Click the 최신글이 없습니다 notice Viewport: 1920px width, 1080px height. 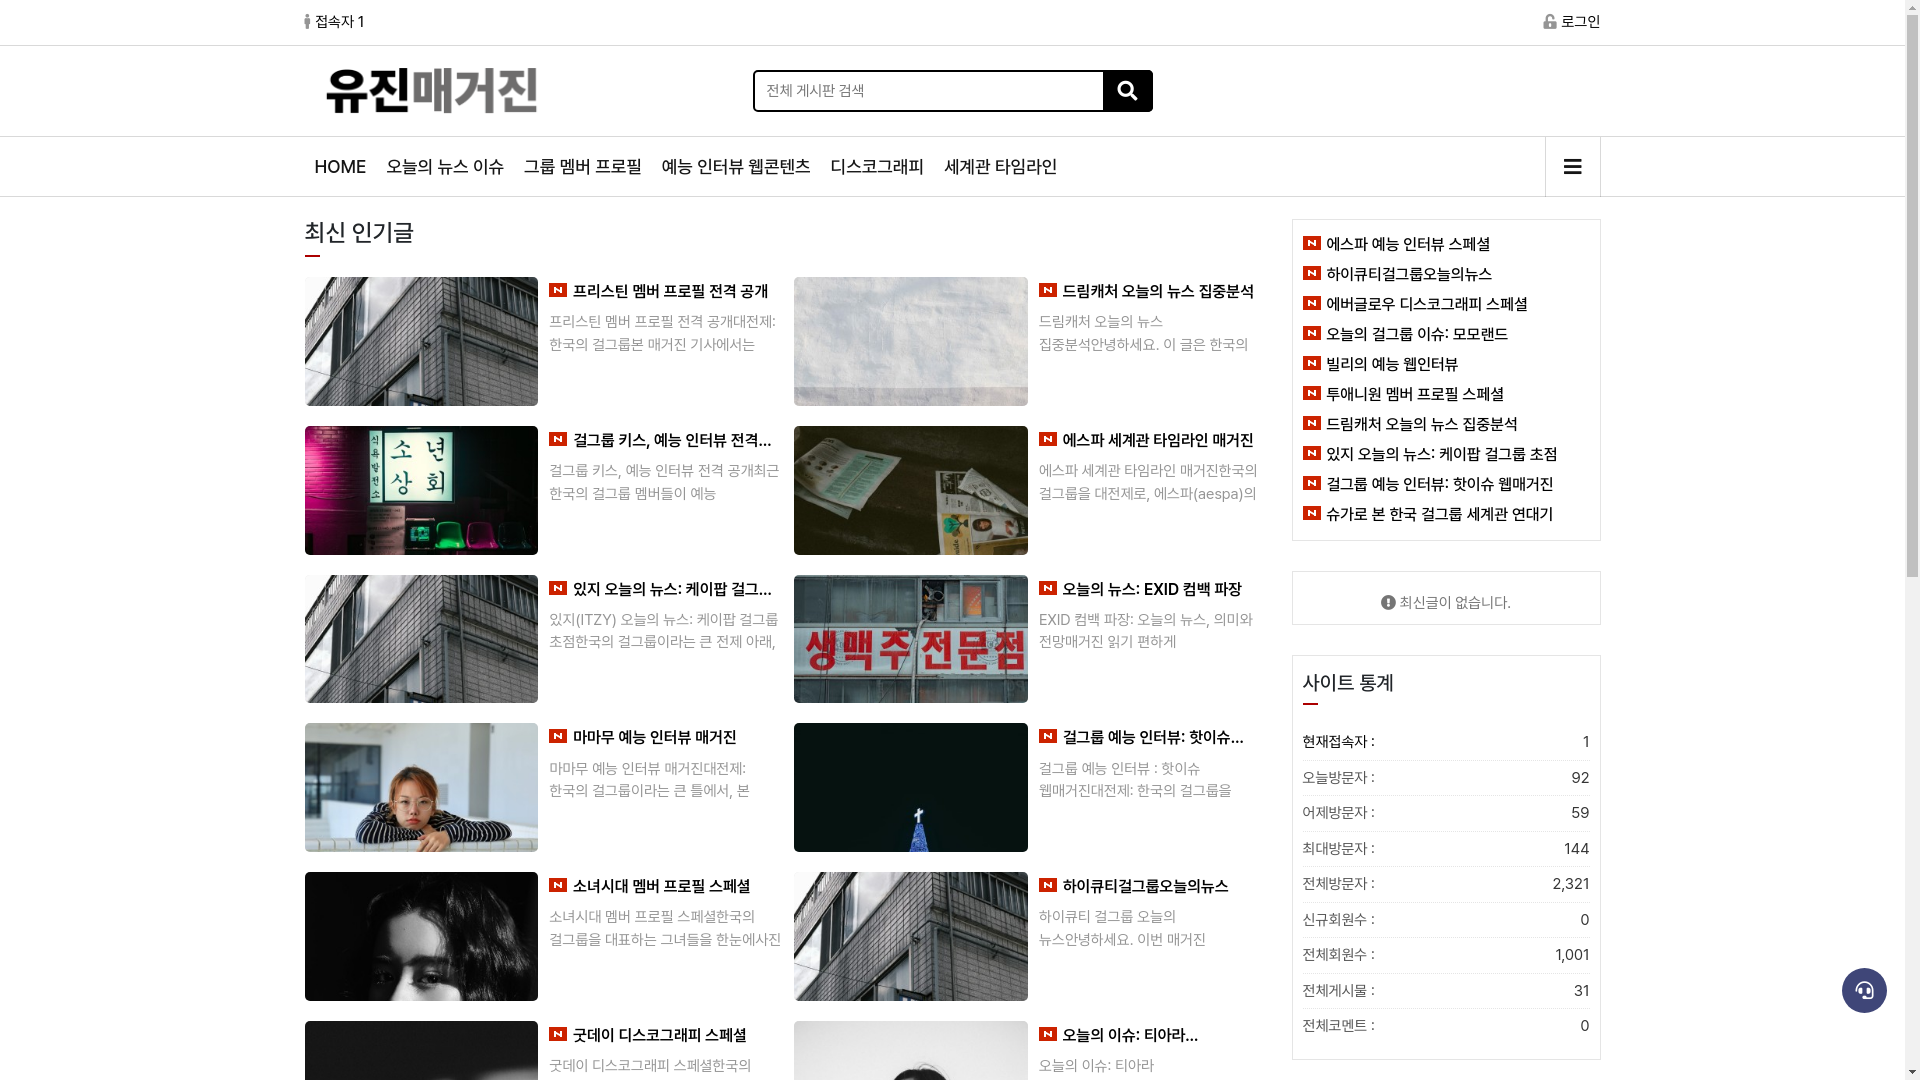1446,602
